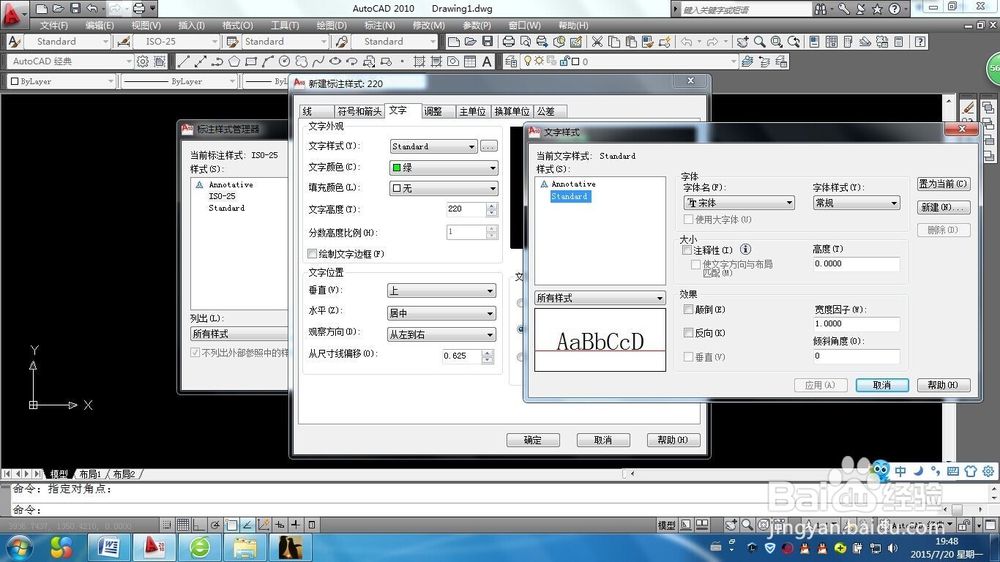Viewport: 1000px width, 562px height.
Task: Open the AutoCAD Classic workspace dropdown
Action: (70, 61)
